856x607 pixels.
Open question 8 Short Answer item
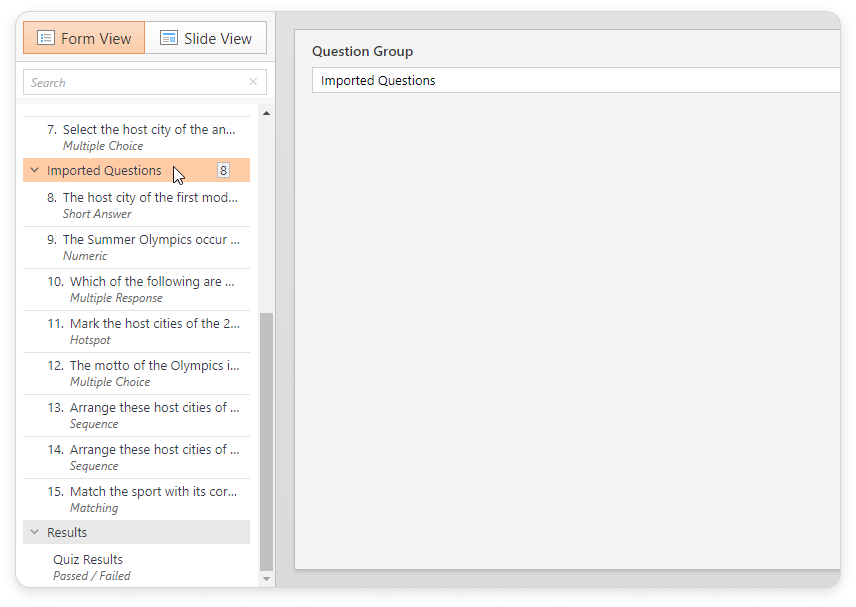coord(136,205)
